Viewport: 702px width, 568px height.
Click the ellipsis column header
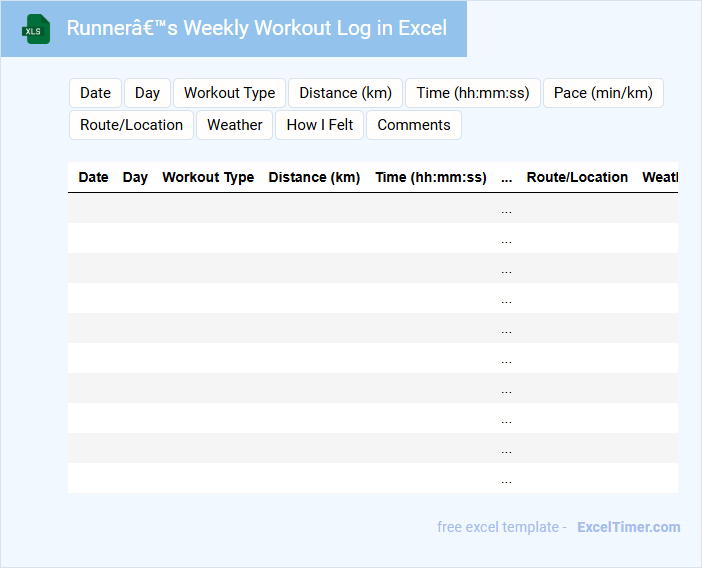[506, 178]
